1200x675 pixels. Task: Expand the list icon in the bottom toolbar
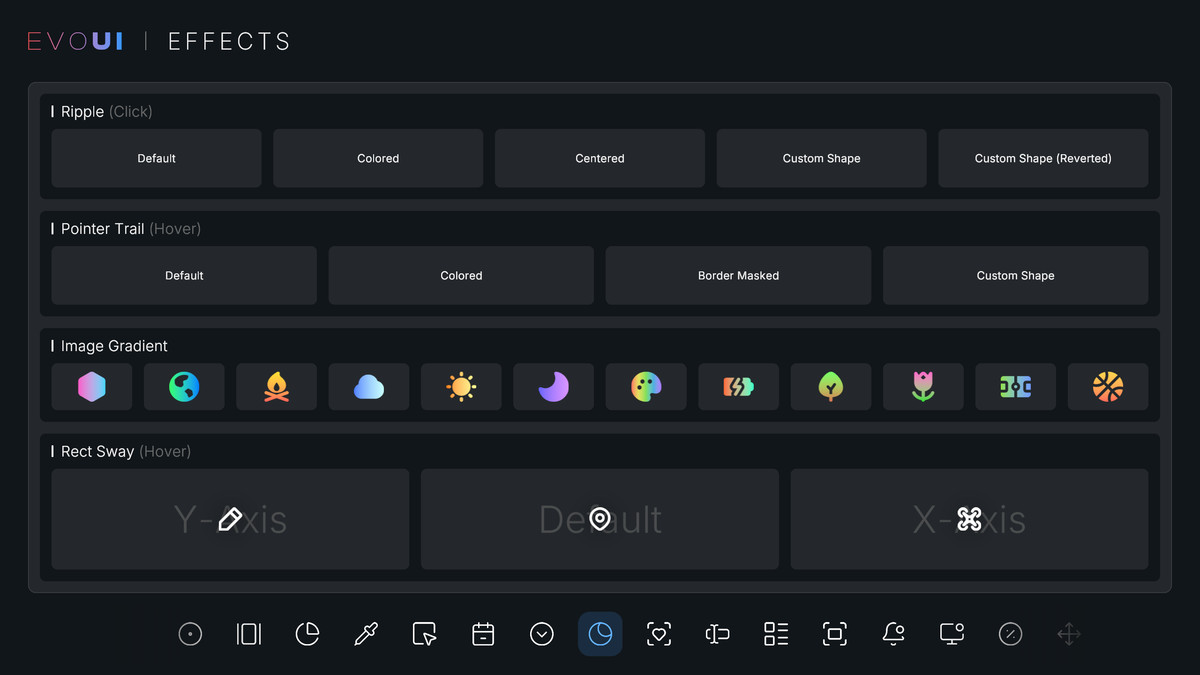pyautogui.click(x=776, y=633)
